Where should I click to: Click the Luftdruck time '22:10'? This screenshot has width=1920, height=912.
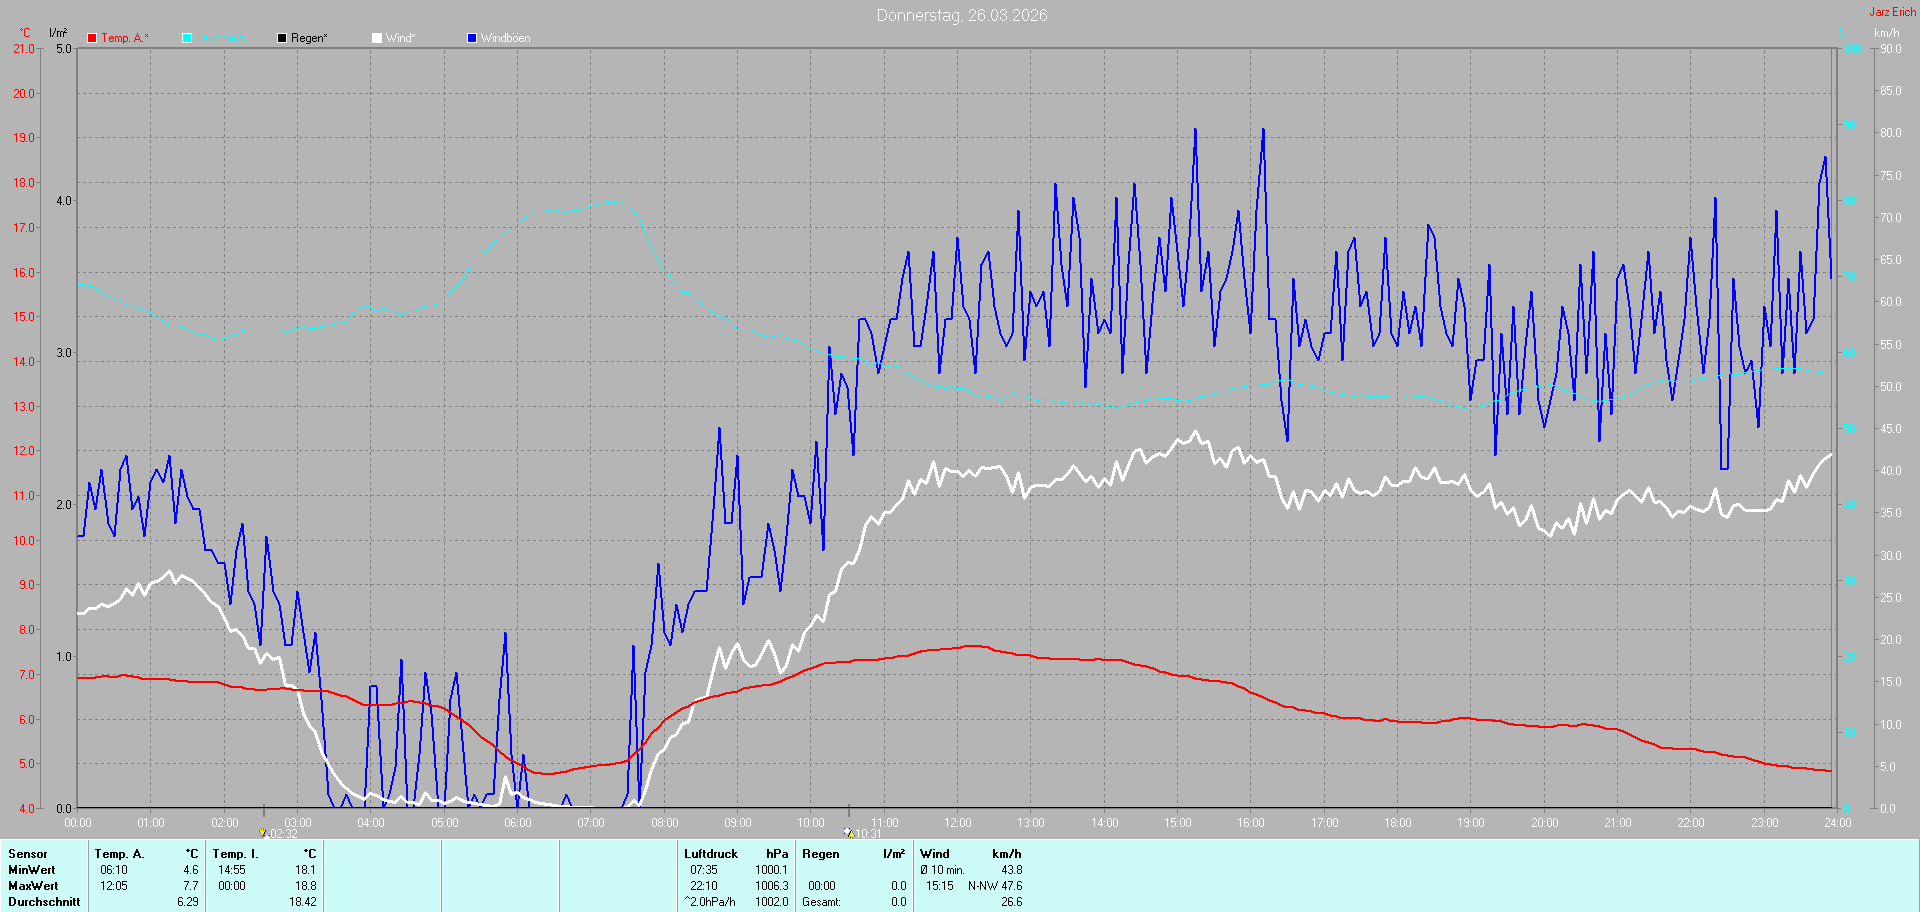pos(704,886)
